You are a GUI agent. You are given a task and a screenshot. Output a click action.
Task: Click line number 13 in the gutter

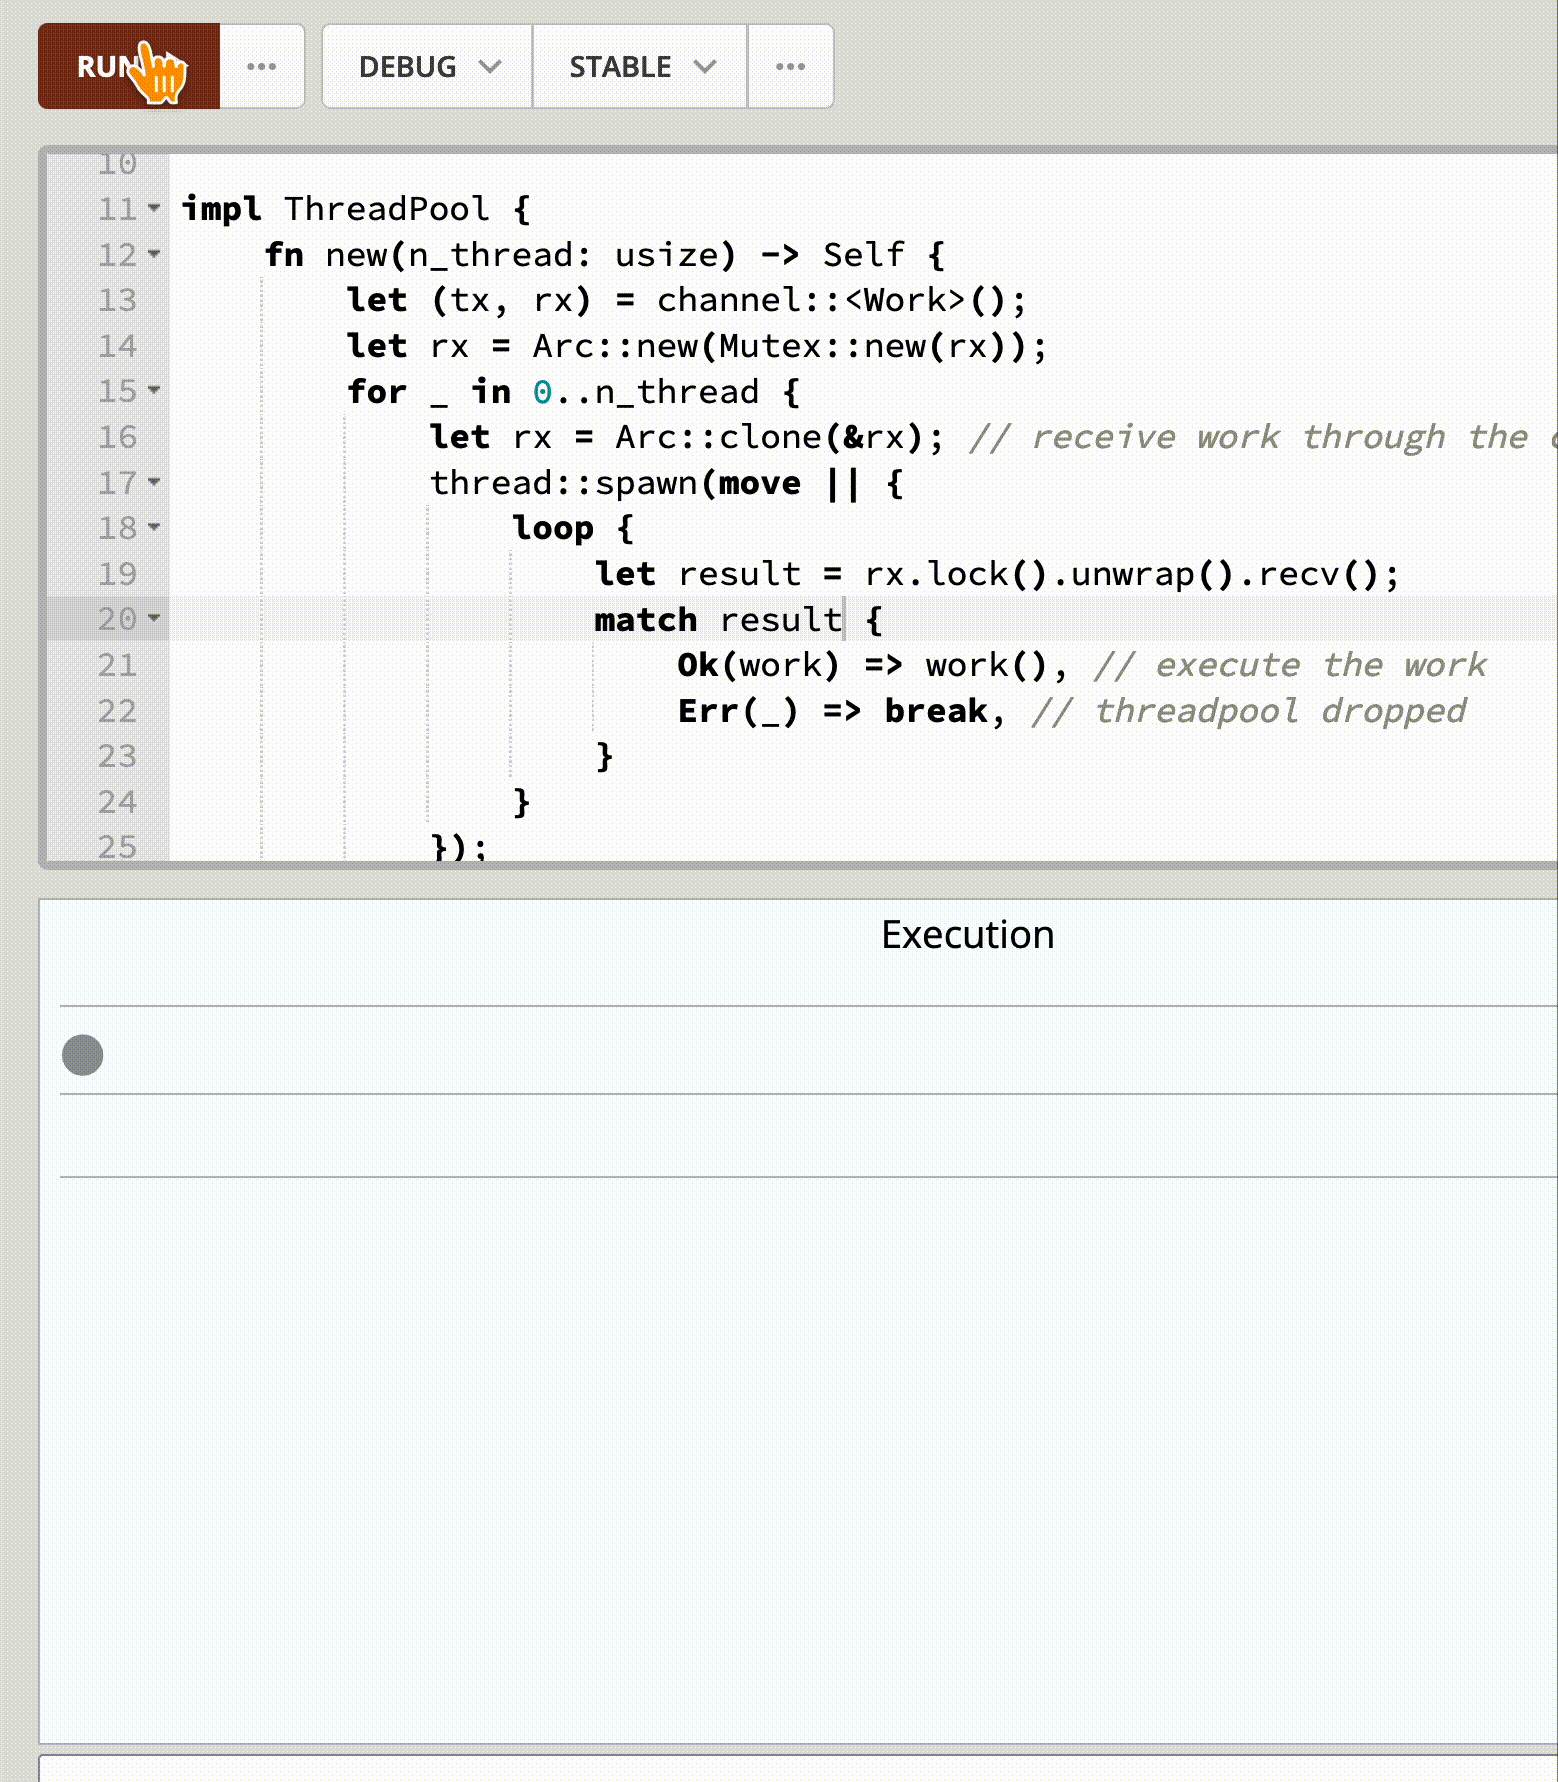click(x=117, y=300)
